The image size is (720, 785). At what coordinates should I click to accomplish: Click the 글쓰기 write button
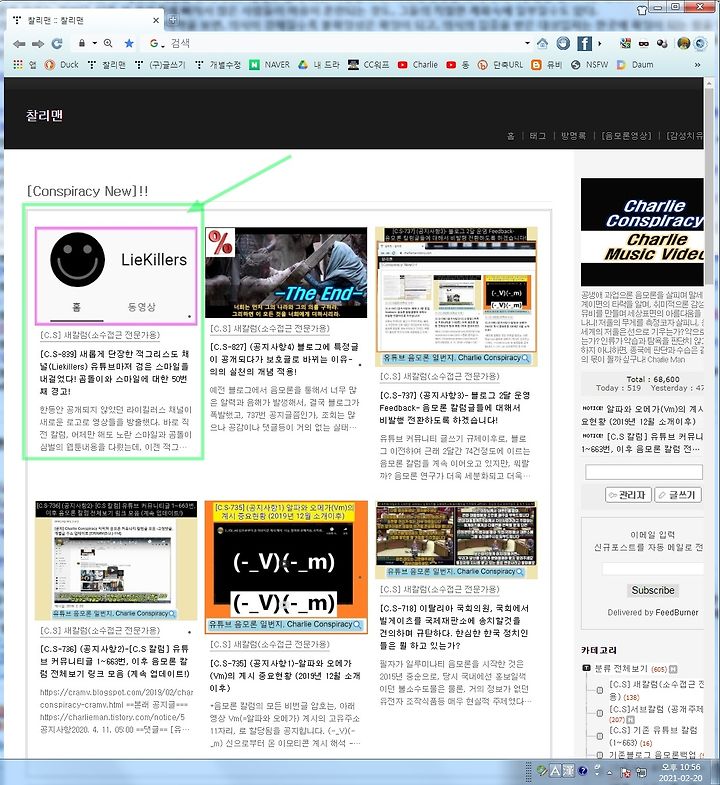point(678,495)
